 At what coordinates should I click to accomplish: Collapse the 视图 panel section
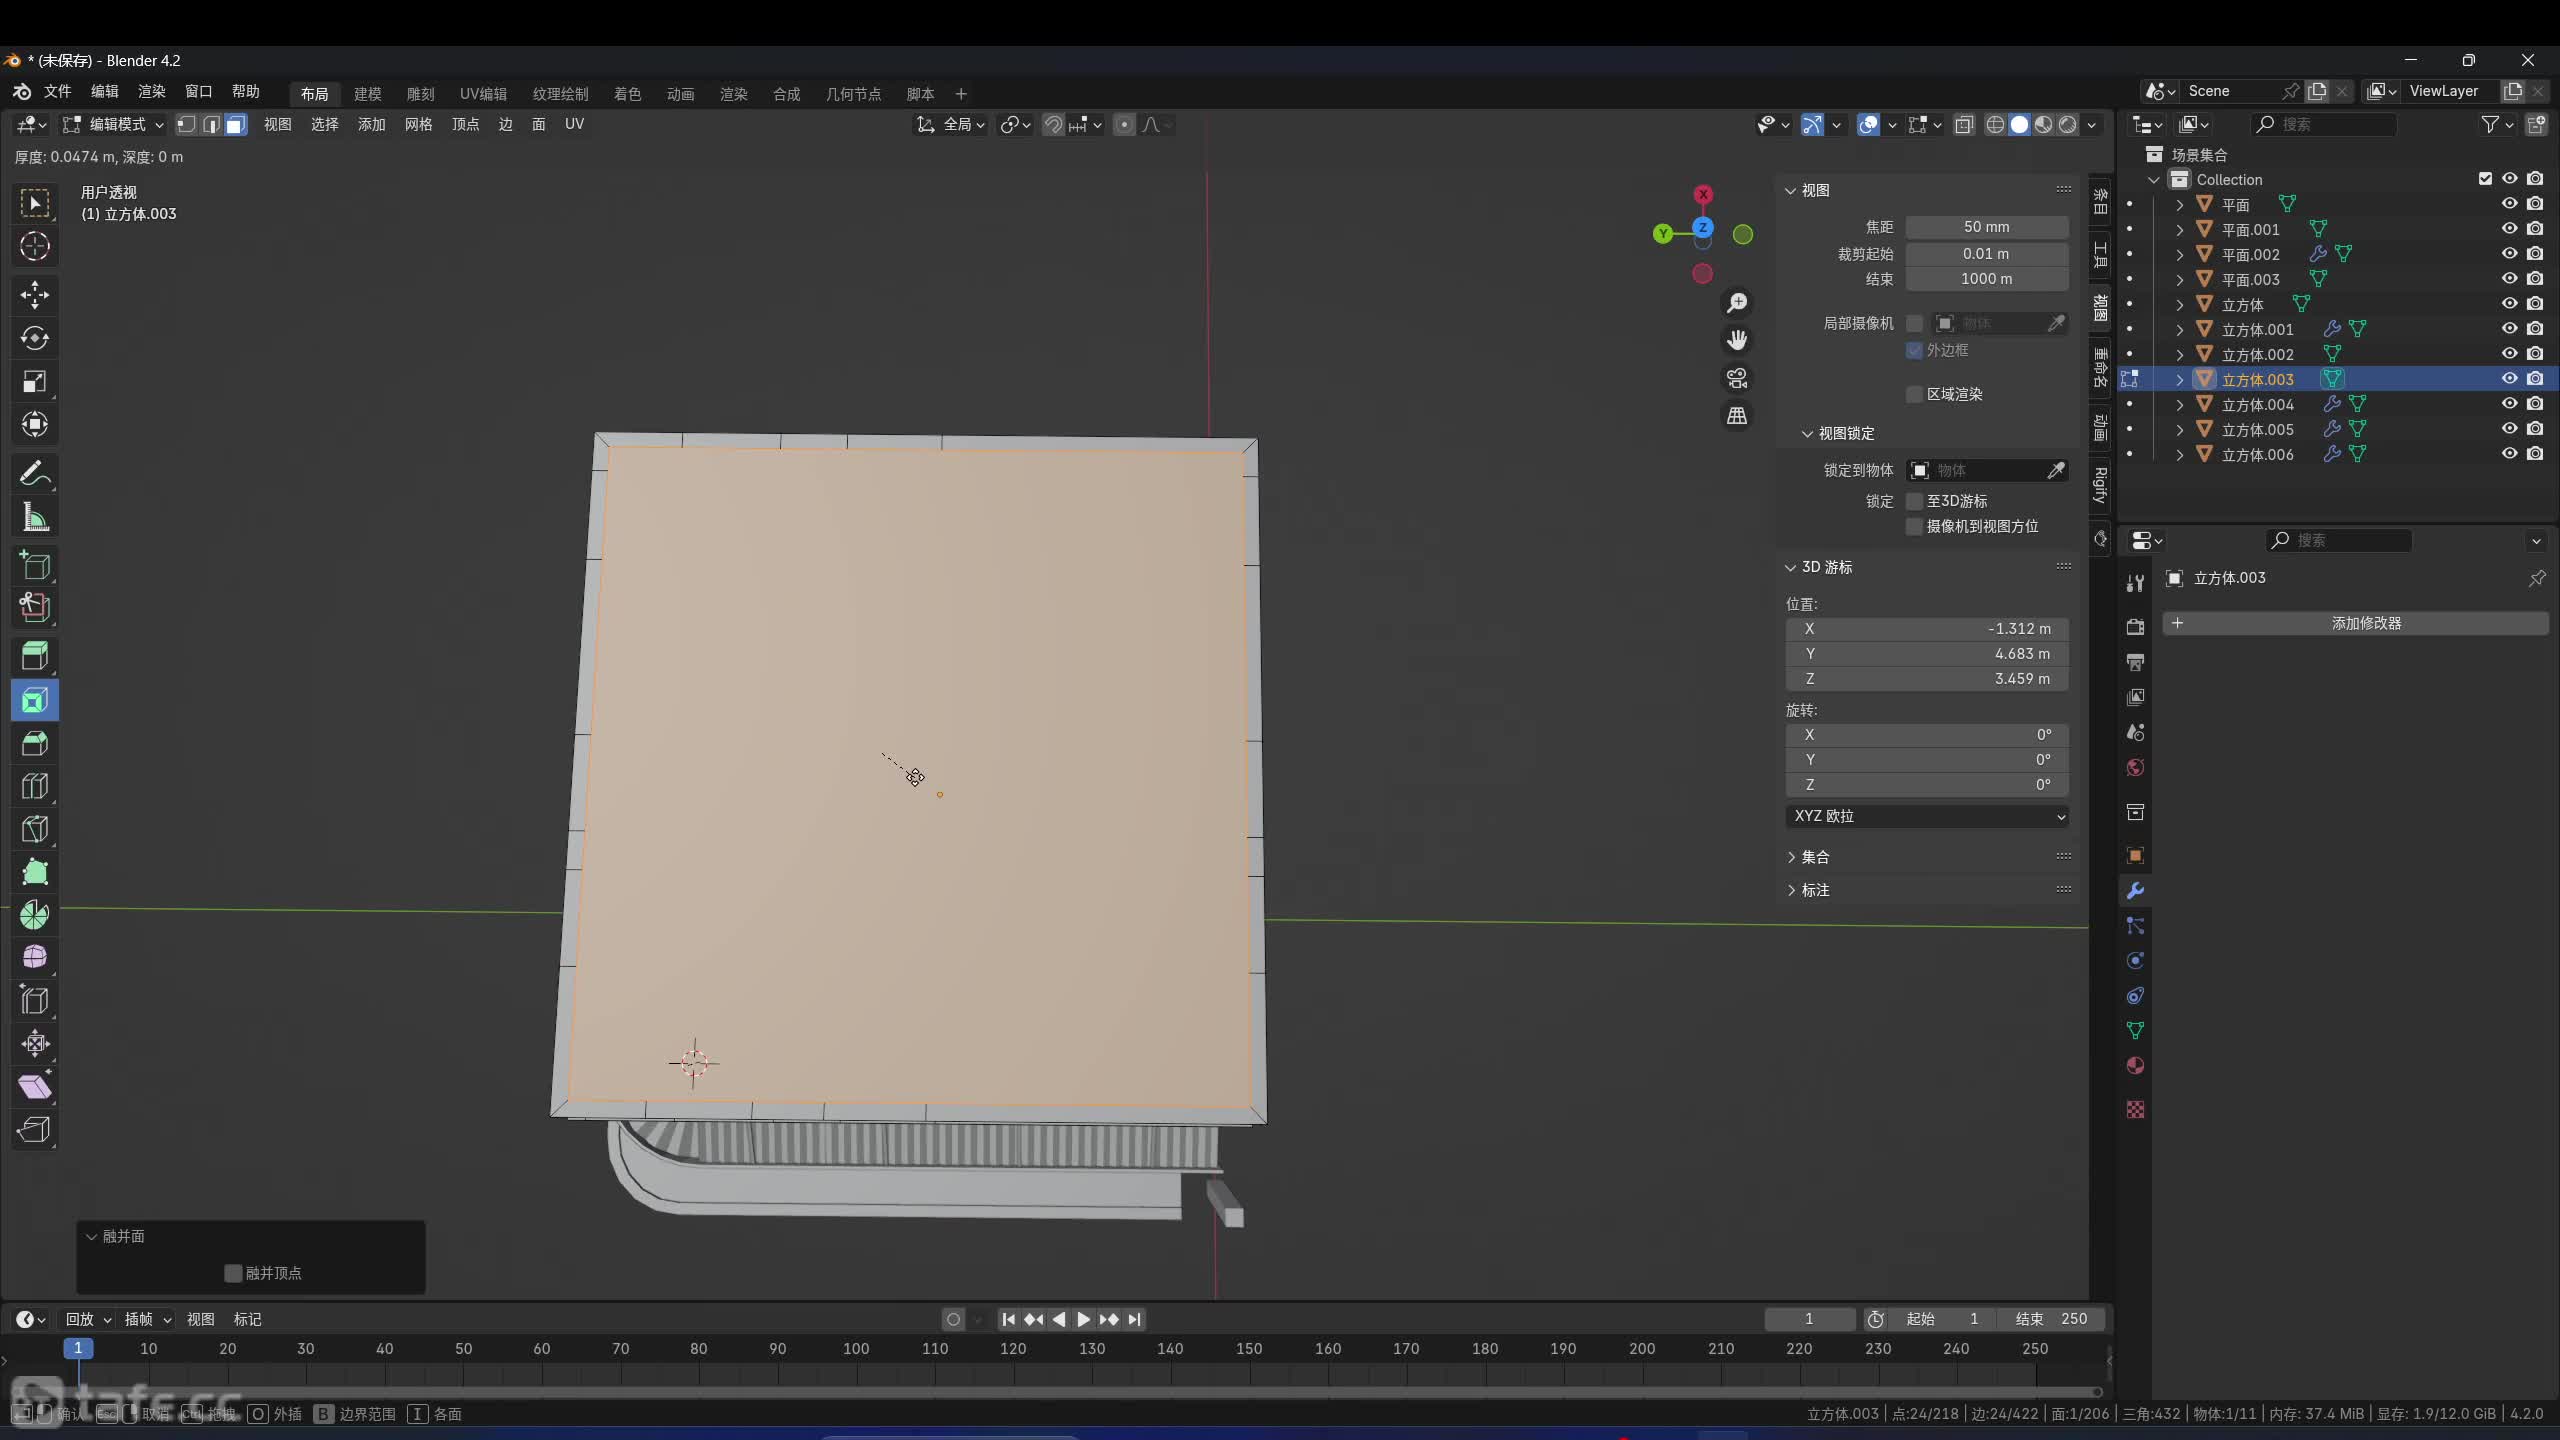click(x=1790, y=190)
